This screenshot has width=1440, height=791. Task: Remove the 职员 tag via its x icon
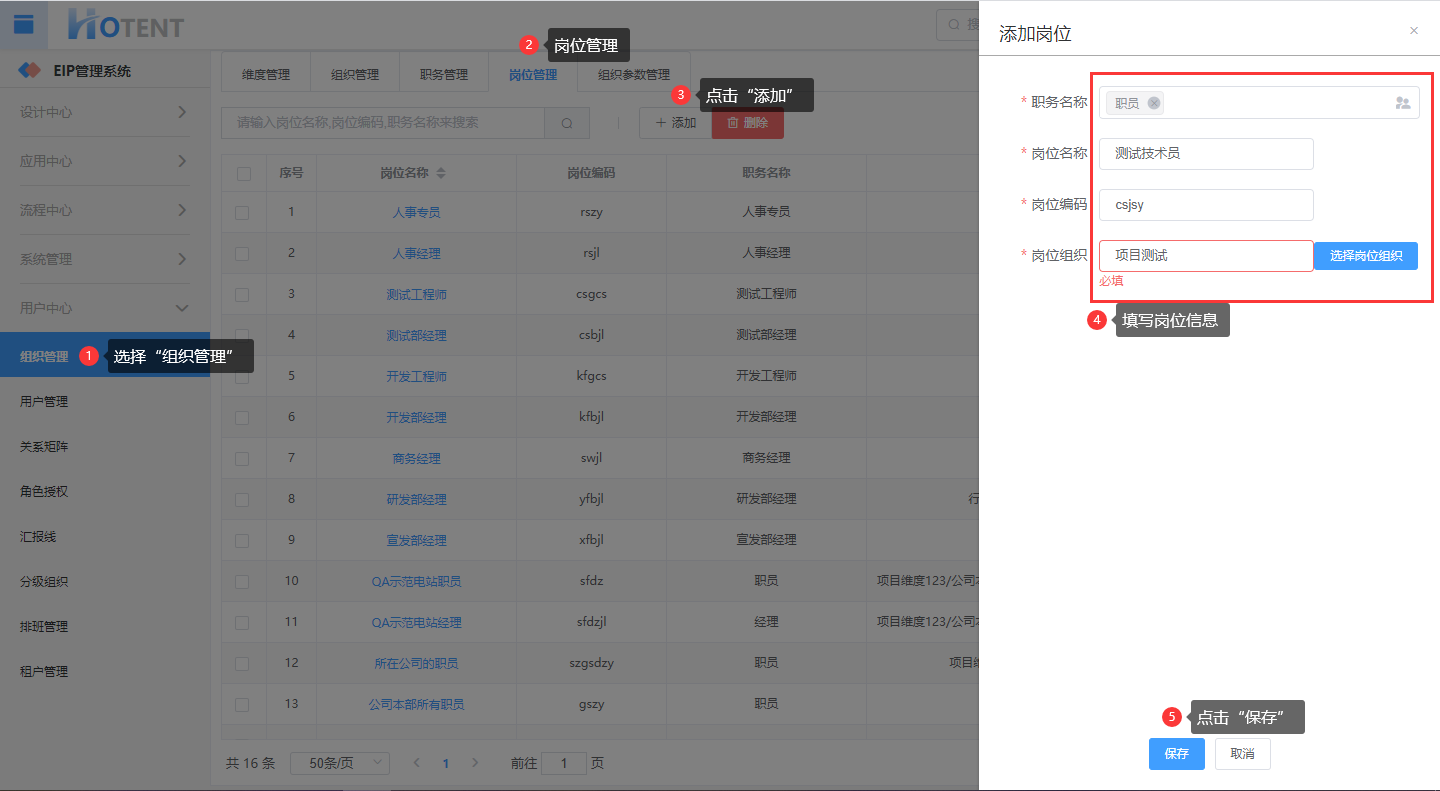click(x=1154, y=103)
